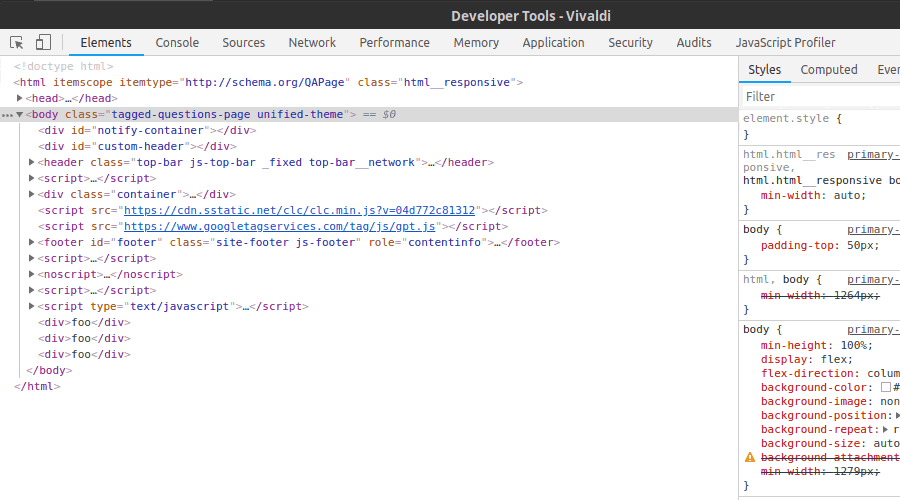Switch to the Computed styles tab

click(829, 69)
